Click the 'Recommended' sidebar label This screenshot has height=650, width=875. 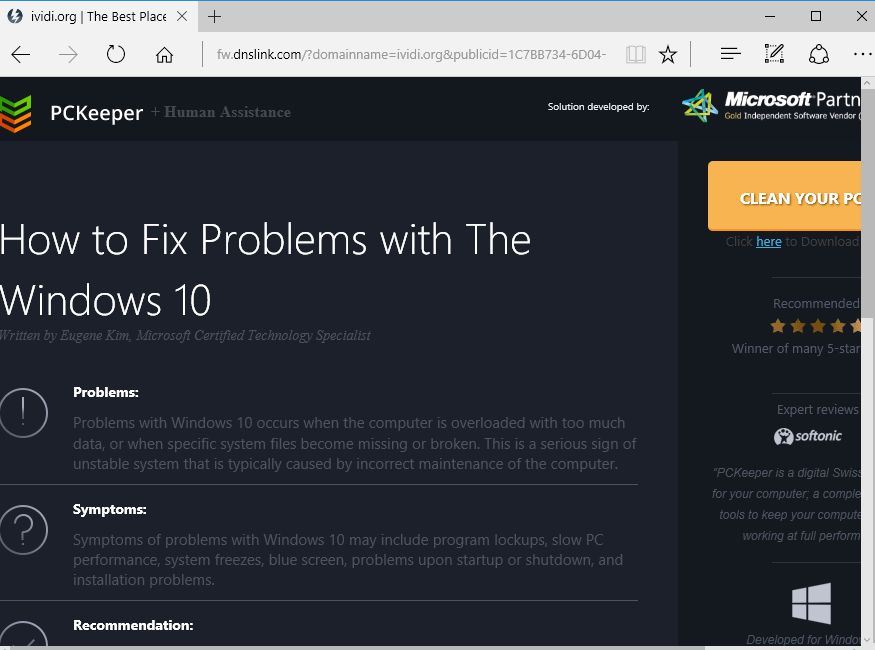pos(816,304)
